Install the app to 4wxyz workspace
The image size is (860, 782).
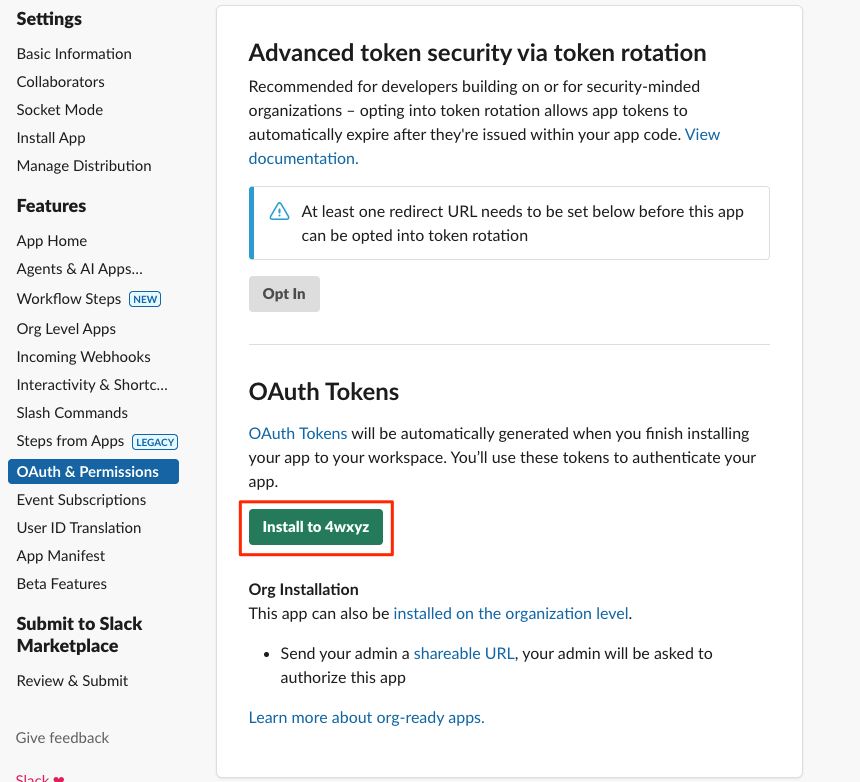click(316, 527)
